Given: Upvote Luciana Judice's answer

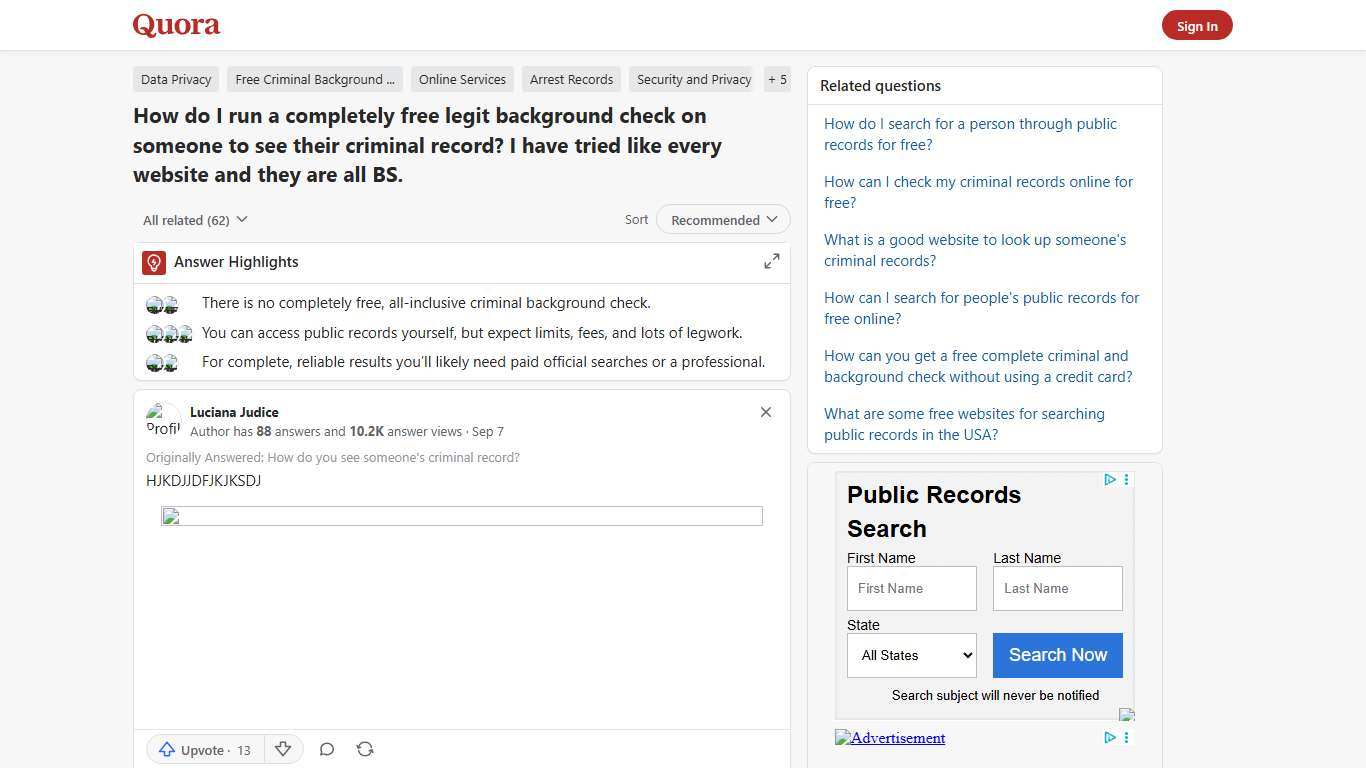Looking at the screenshot, I should pos(203,749).
